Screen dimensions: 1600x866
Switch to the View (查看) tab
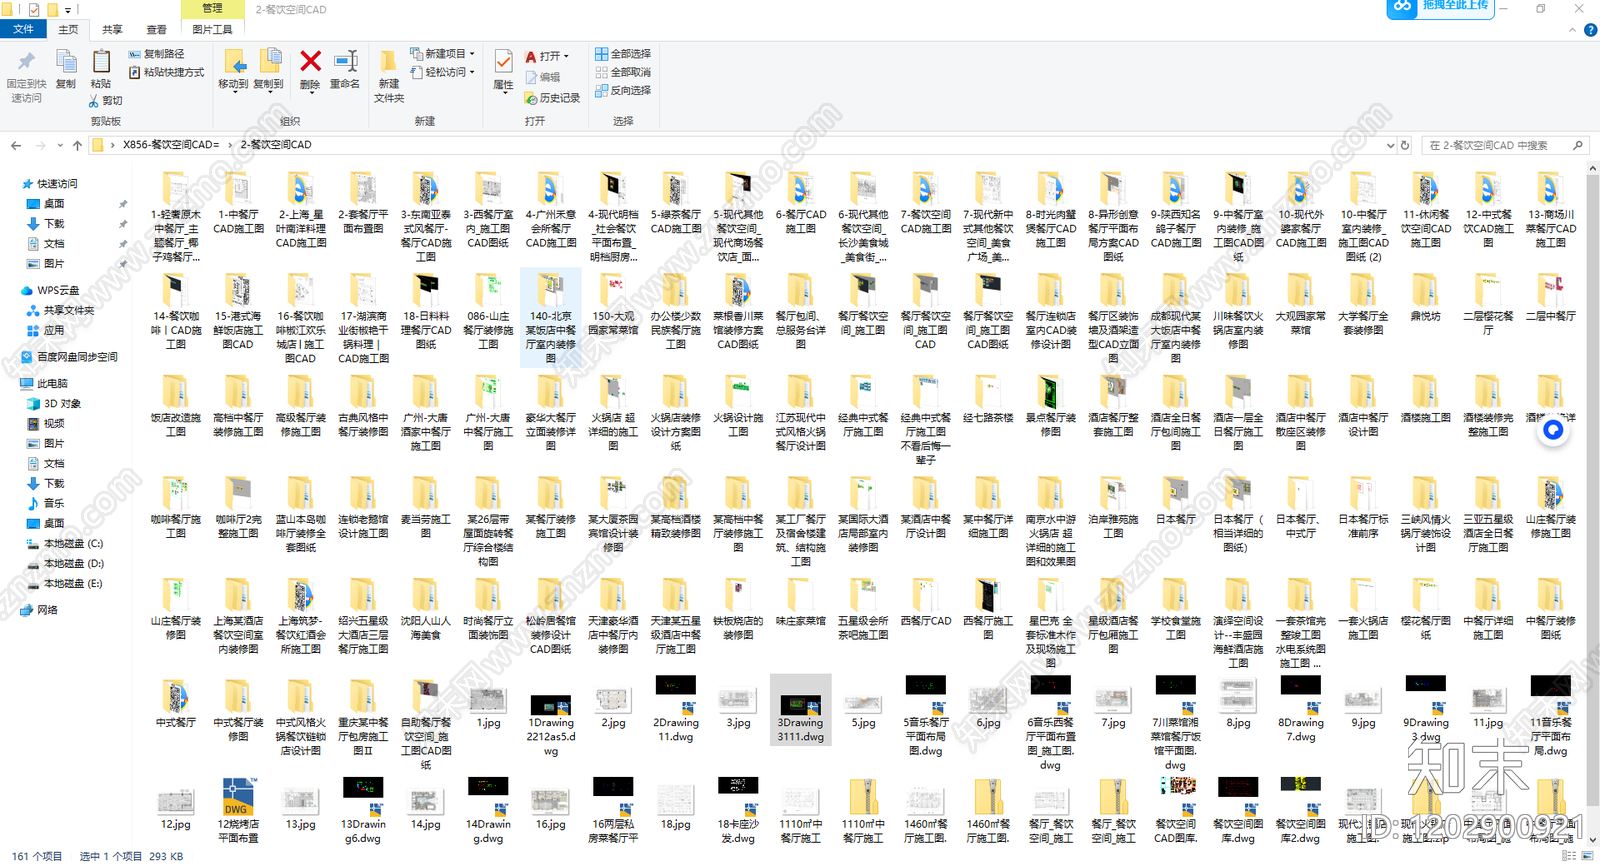156,30
